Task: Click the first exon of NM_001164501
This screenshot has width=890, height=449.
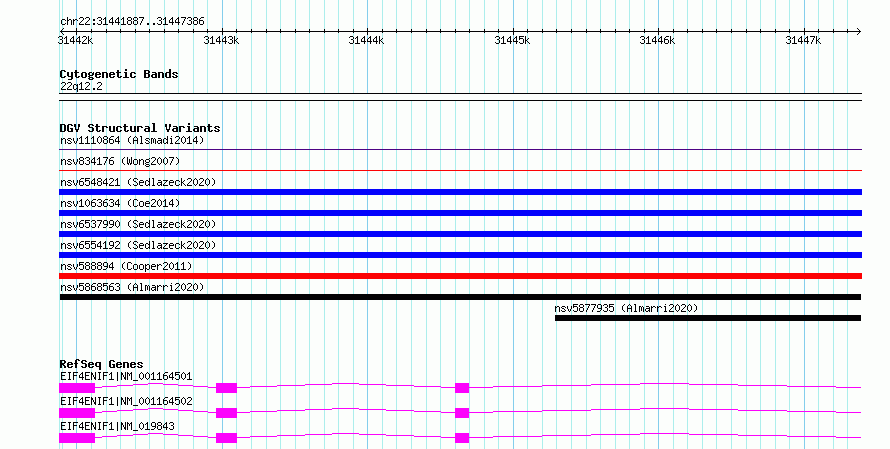Action: point(77,388)
